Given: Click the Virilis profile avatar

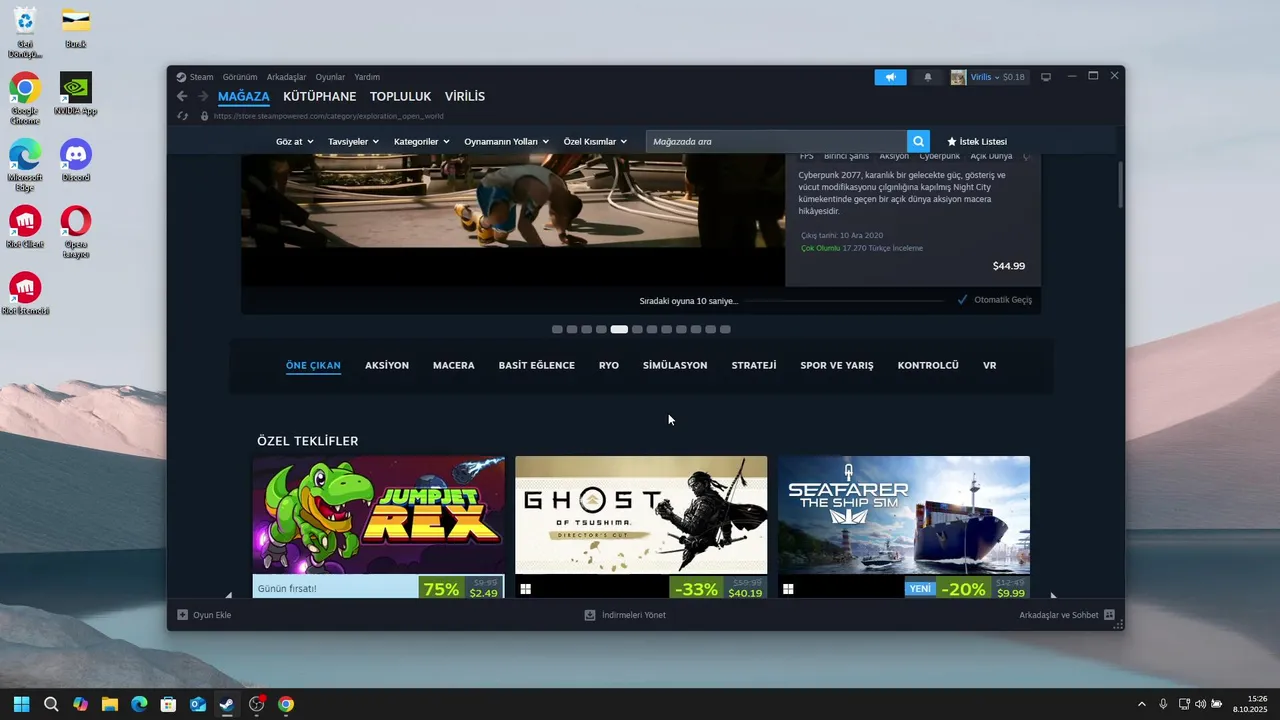Looking at the screenshot, I should coord(958,77).
